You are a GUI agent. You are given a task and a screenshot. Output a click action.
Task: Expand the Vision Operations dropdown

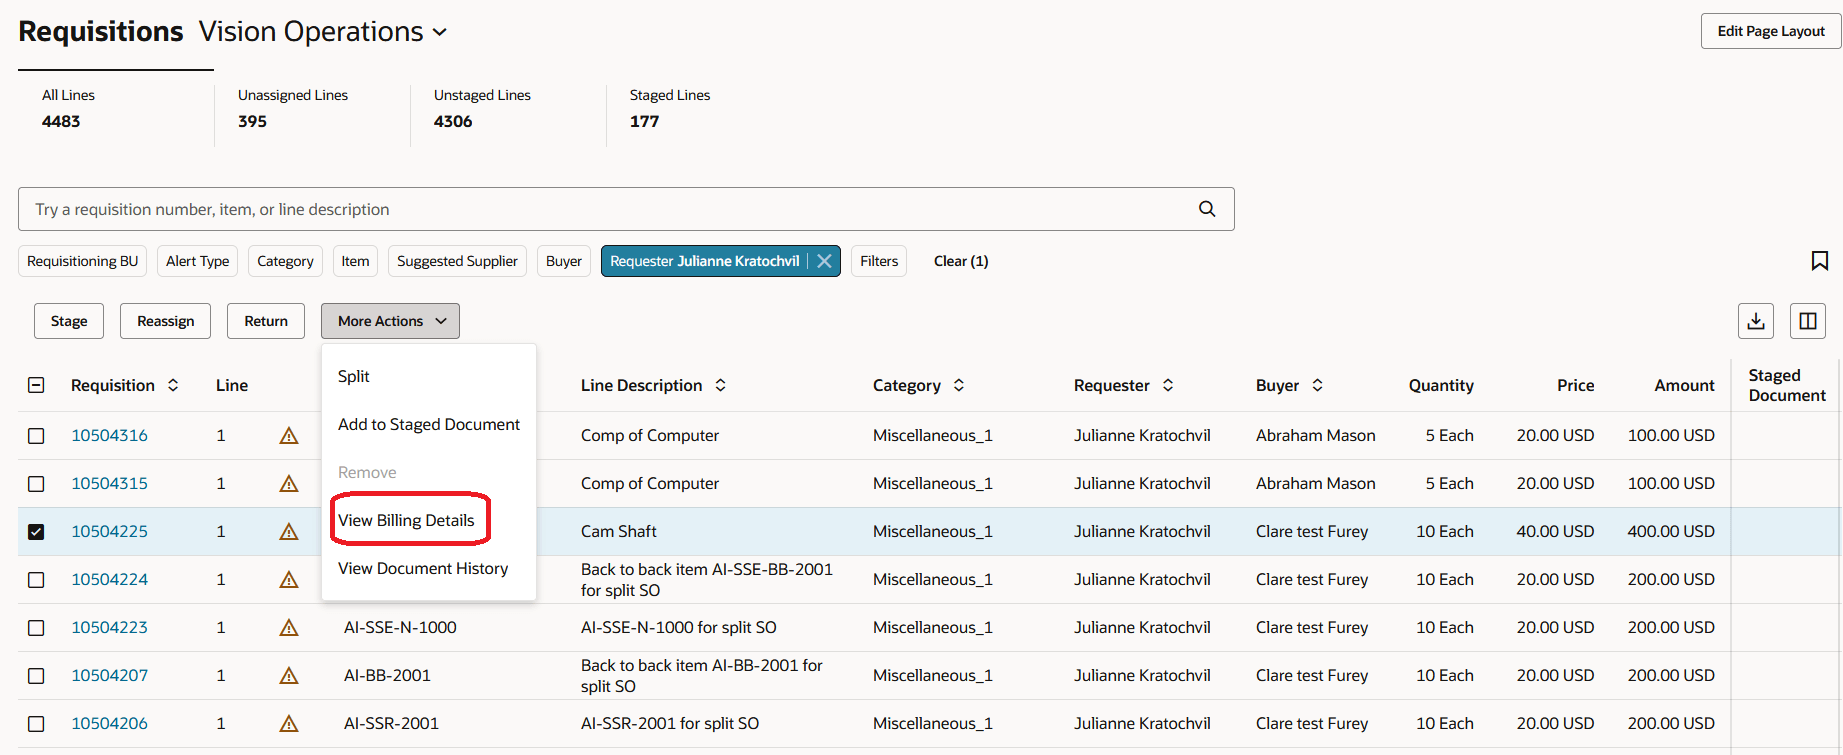(439, 32)
